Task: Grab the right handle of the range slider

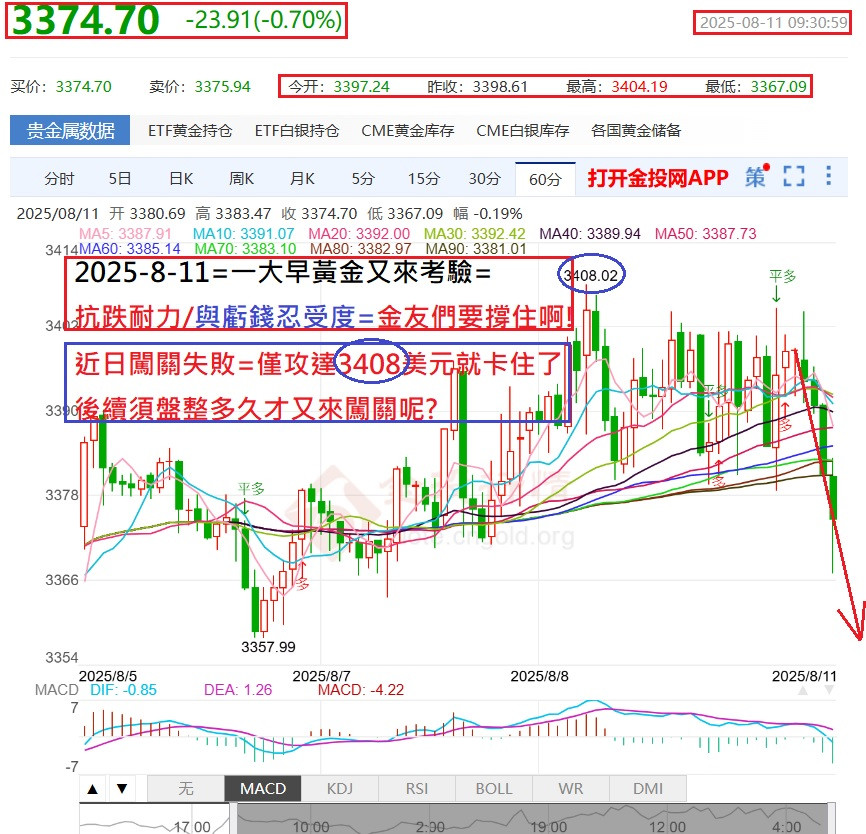Action: point(832,819)
